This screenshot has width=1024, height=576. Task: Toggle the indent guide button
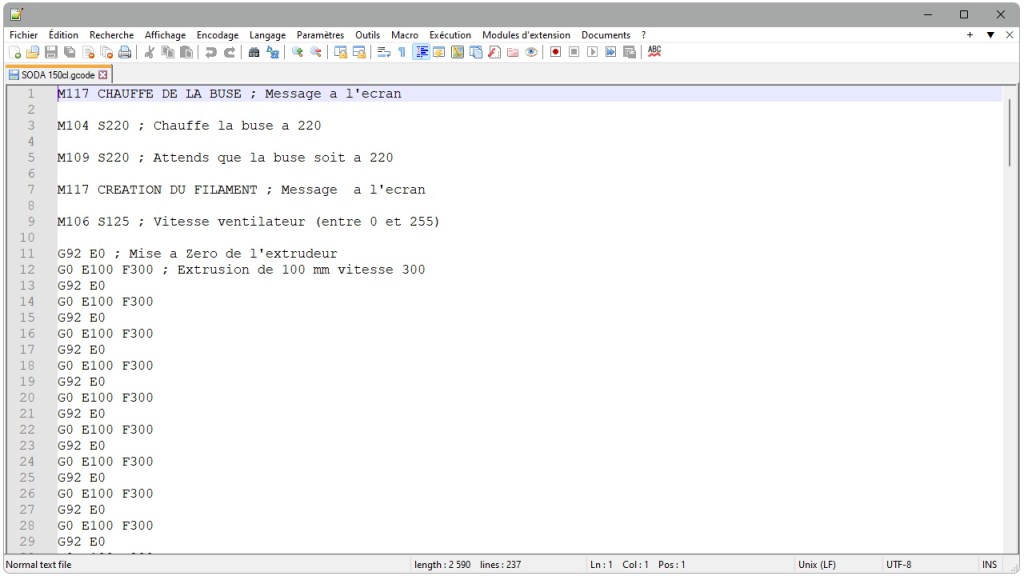421,52
